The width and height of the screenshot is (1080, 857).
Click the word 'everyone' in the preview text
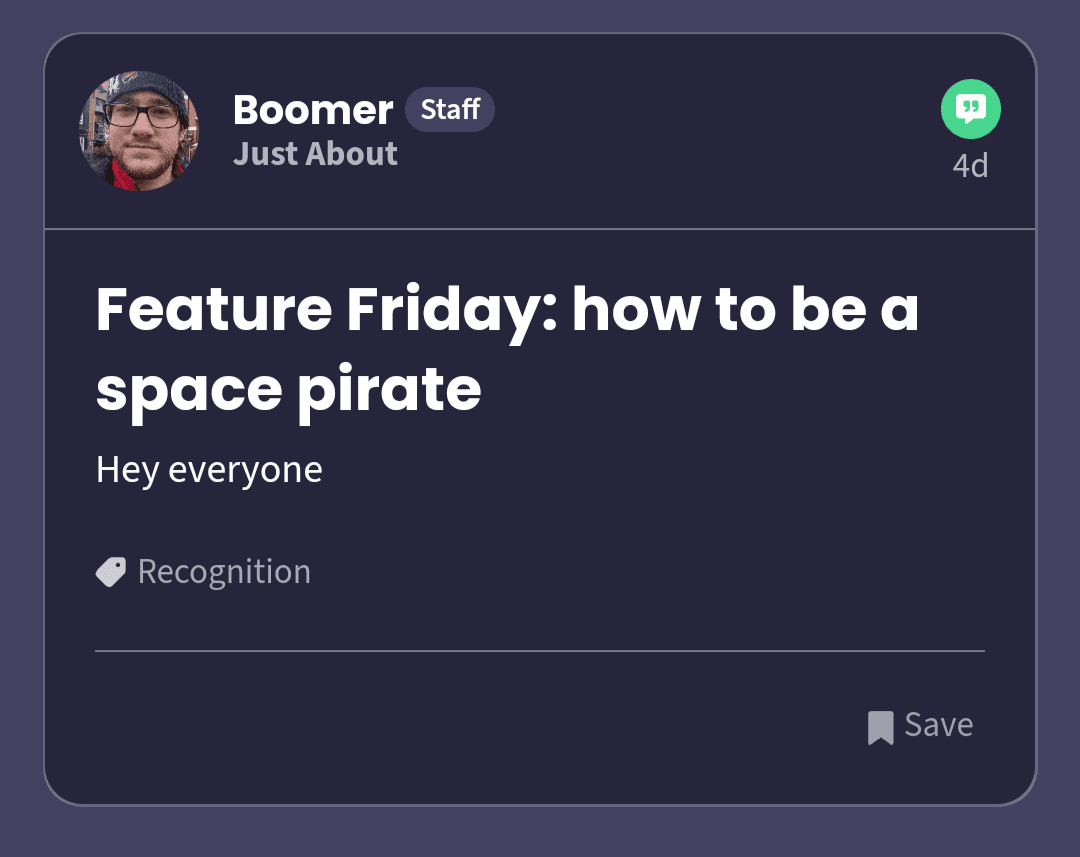(x=245, y=471)
